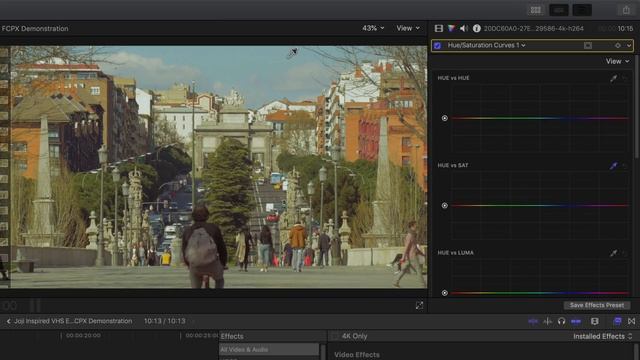The width and height of the screenshot is (640, 360).
Task: Click the project name Joji Inspired VHS
Action: [73, 321]
